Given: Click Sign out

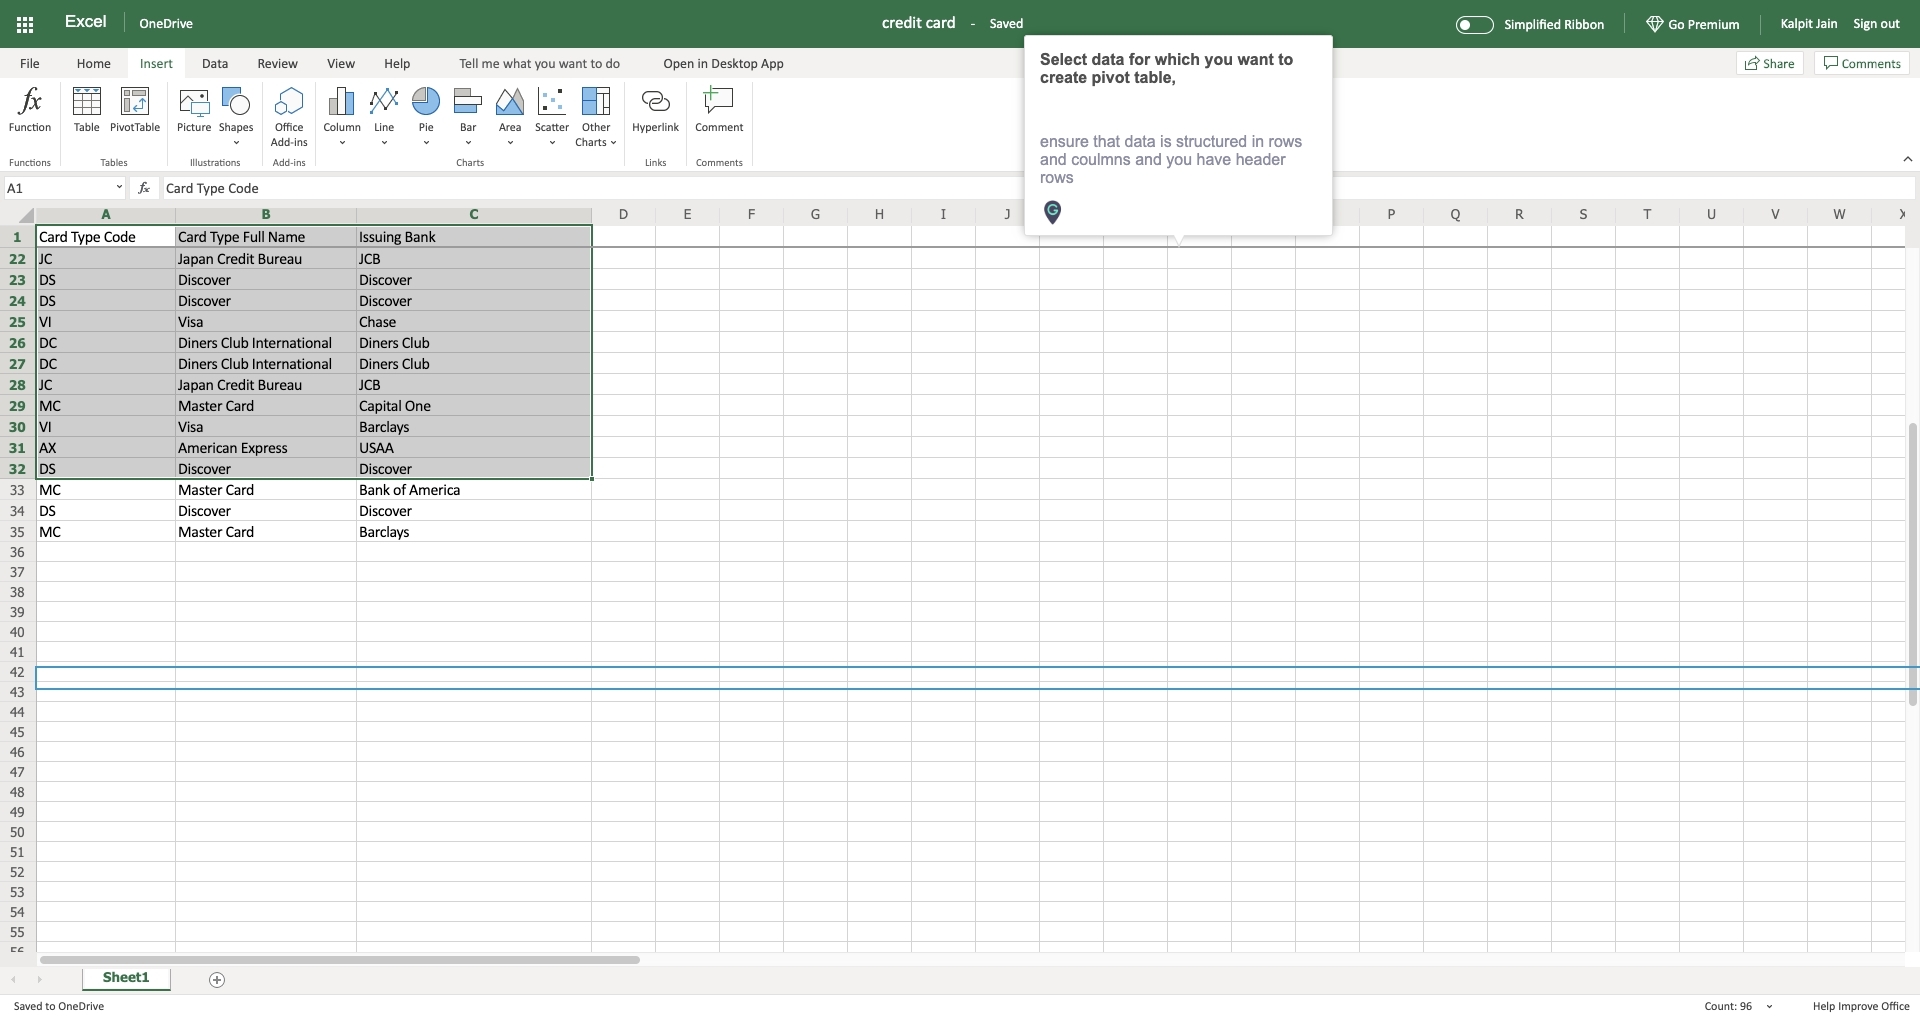Looking at the screenshot, I should click(x=1876, y=24).
